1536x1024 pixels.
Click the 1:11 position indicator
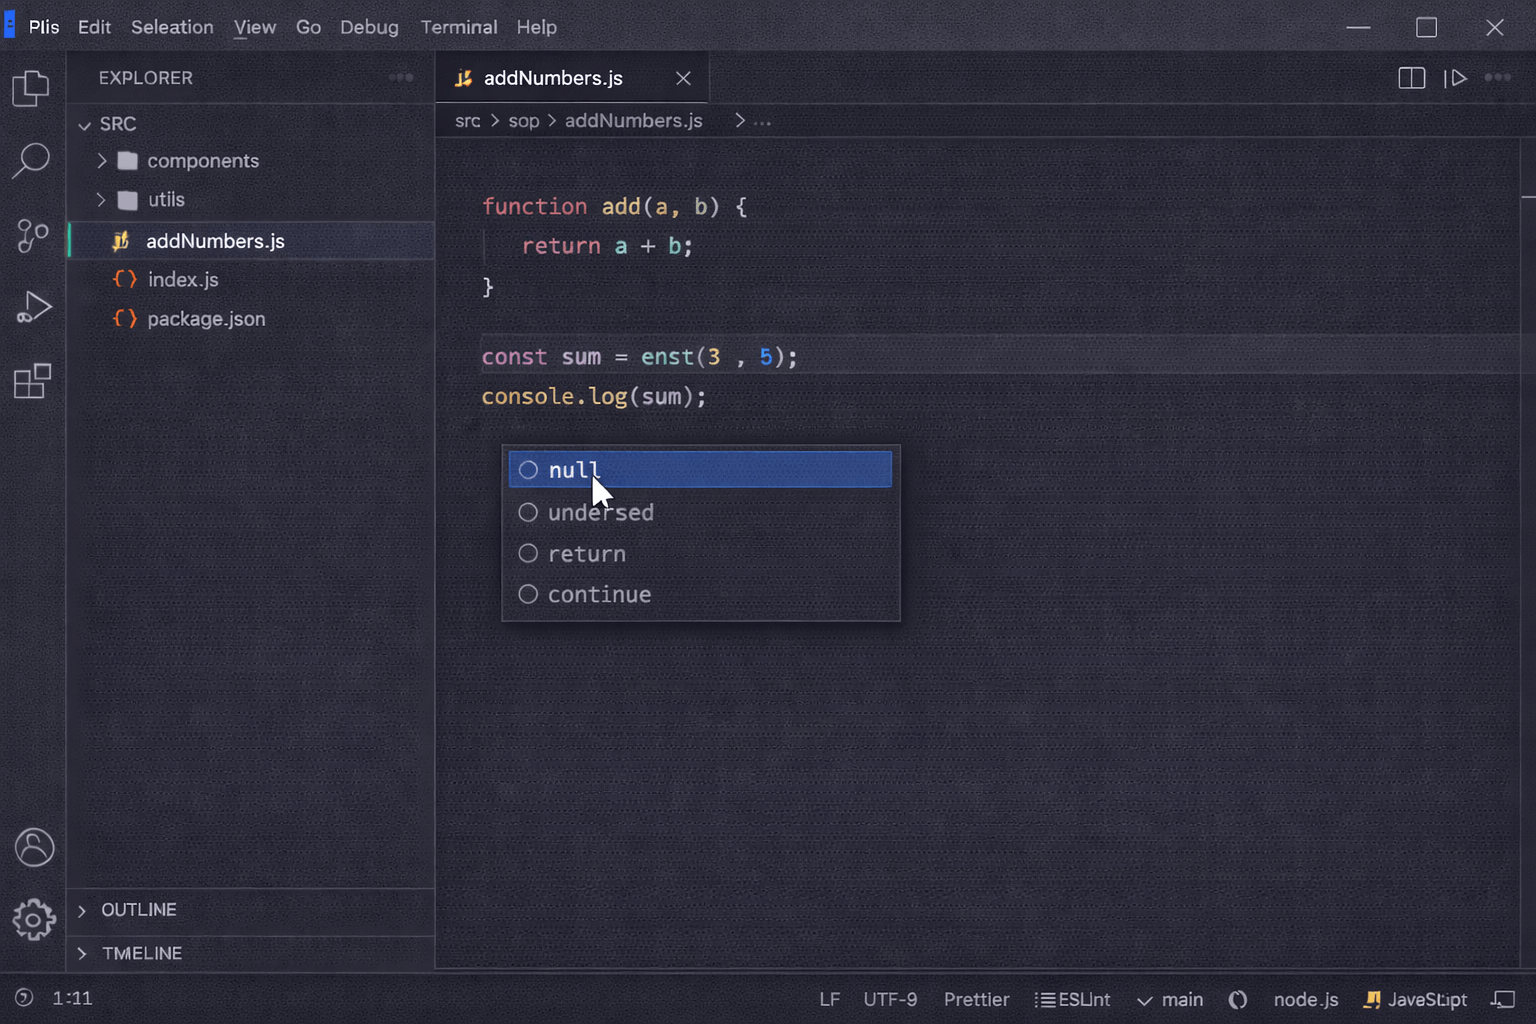click(x=71, y=997)
